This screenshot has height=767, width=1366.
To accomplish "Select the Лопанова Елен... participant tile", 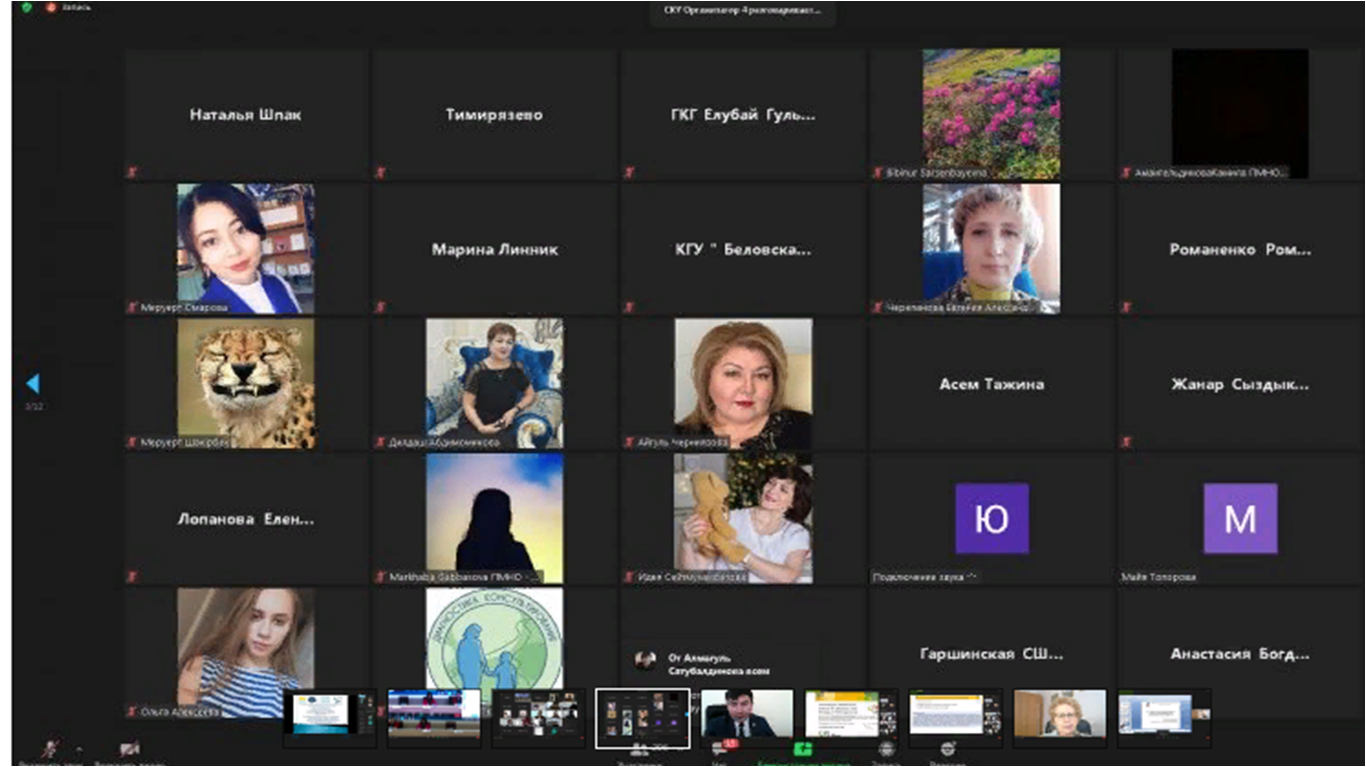I will [246, 519].
